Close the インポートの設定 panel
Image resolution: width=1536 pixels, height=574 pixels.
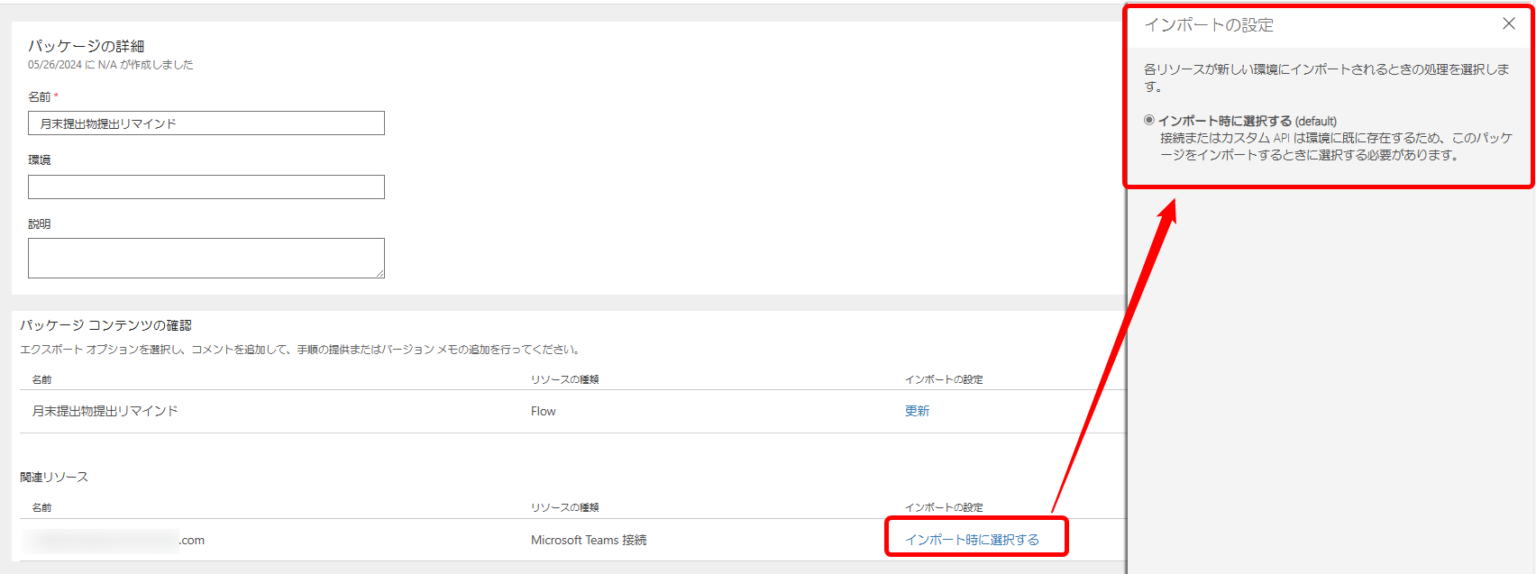[x=1509, y=24]
